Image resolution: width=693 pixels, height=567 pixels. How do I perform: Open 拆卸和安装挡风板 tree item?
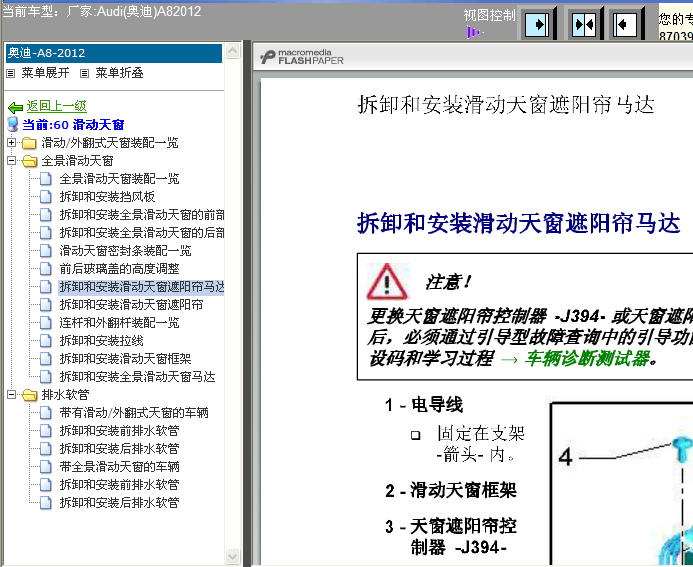pyautogui.click(x=107, y=197)
